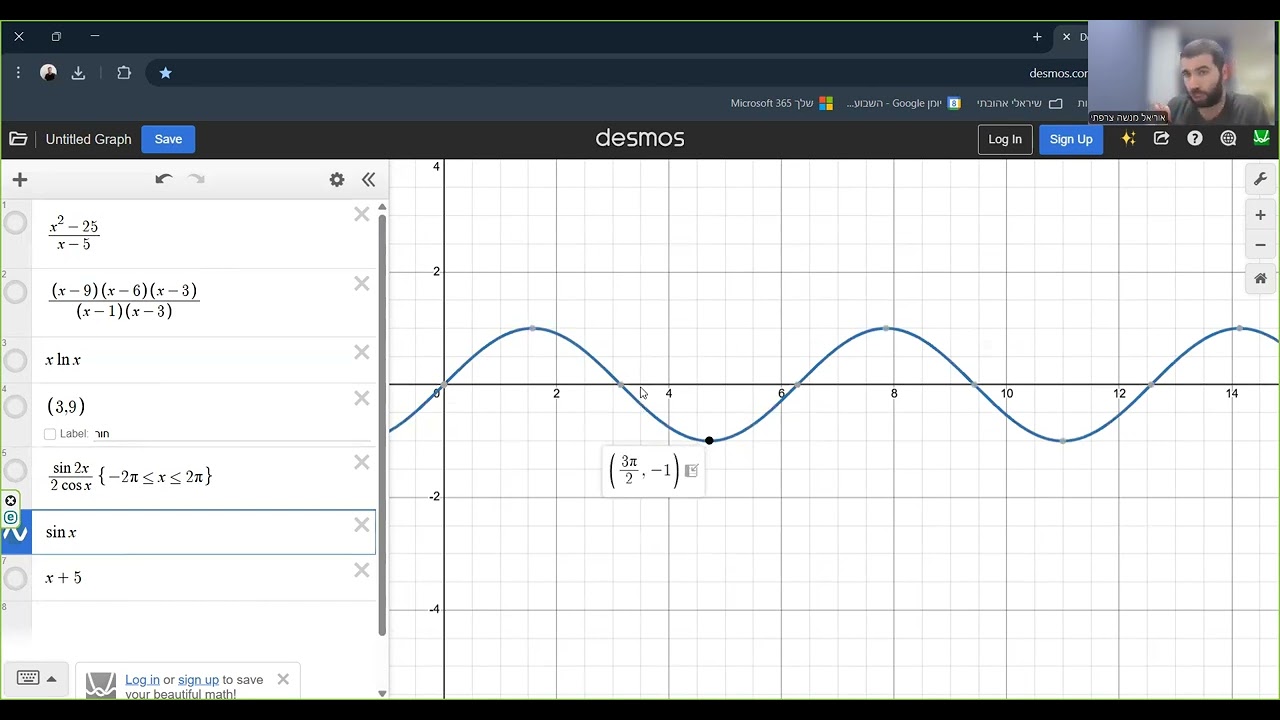Screen dimensions: 1280x720
Task: Toggle visibility of x + 5 expression
Action: pyautogui.click(x=16, y=578)
